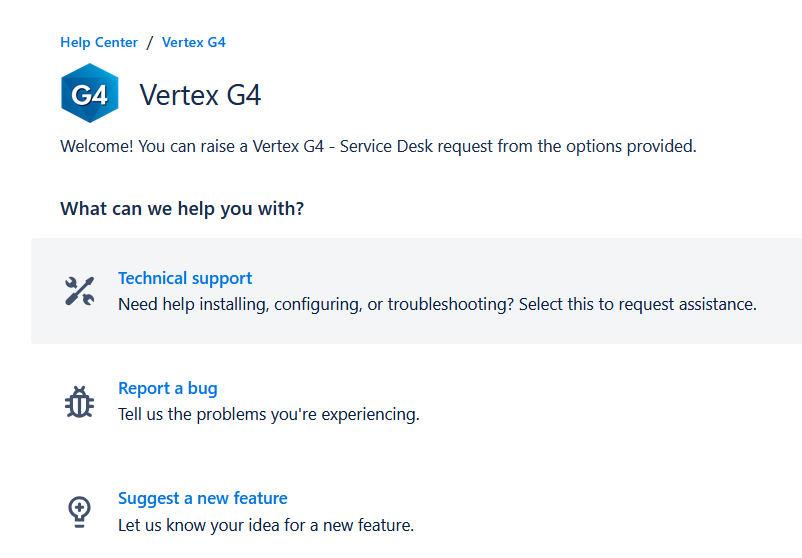Viewport: 802px width, 558px height.
Task: Click the white G4 lettering inside the logo
Action: [89, 96]
